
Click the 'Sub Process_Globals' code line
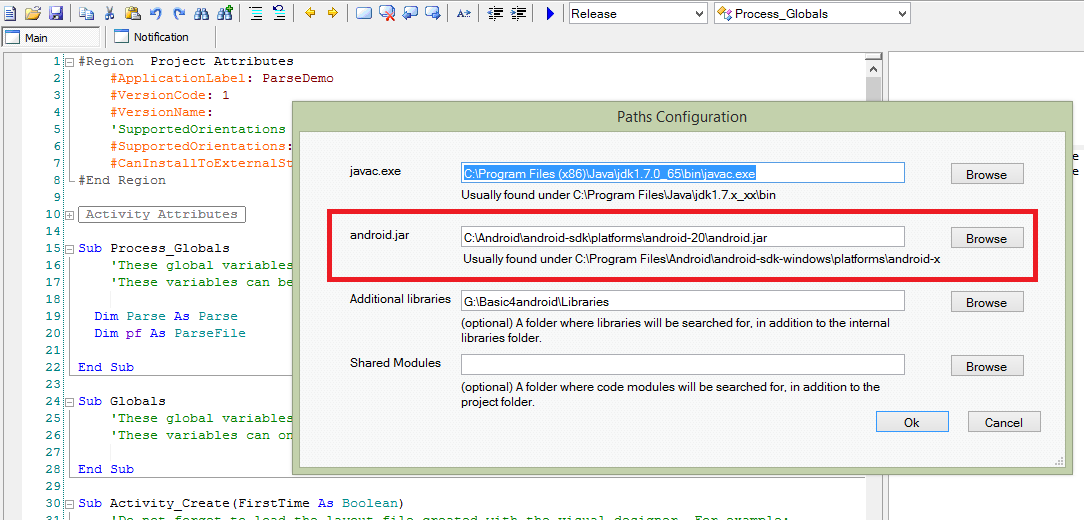[154, 248]
